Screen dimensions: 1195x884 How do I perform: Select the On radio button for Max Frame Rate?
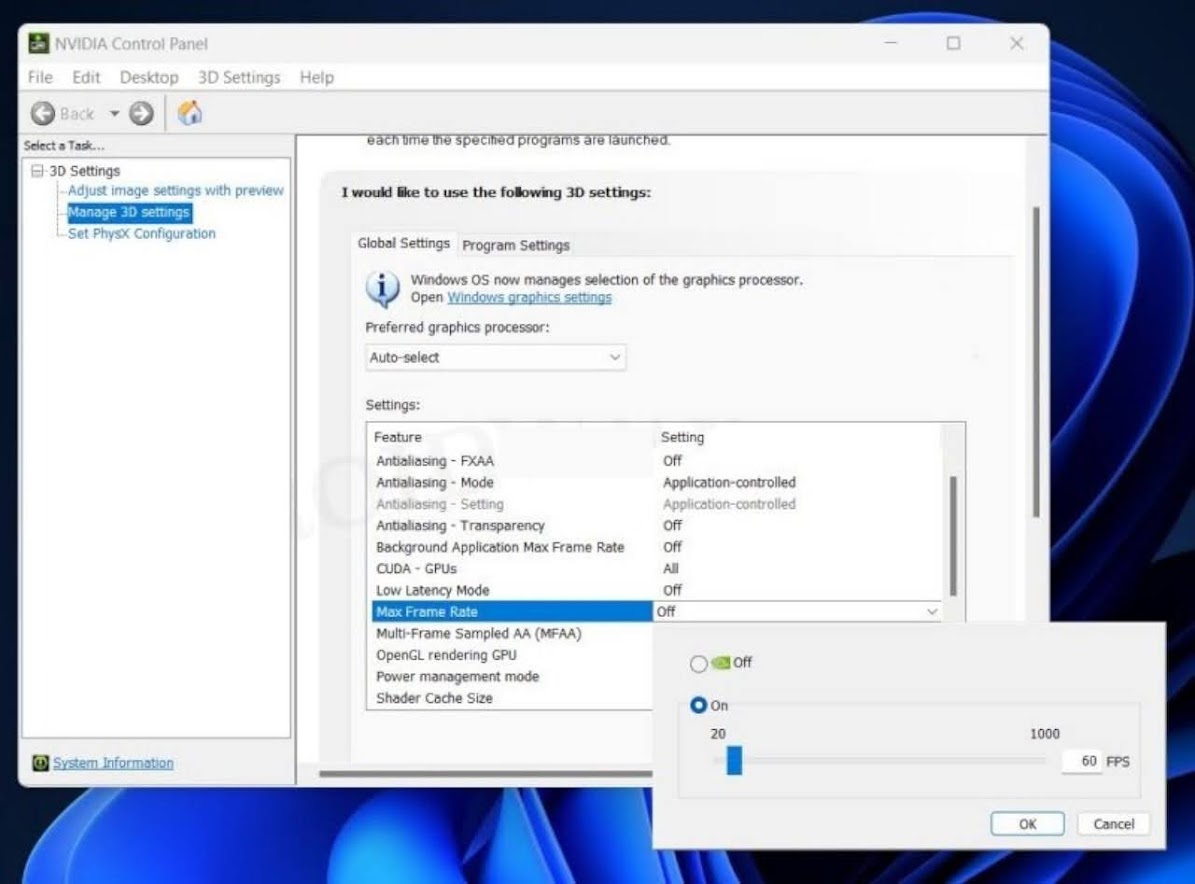(698, 705)
